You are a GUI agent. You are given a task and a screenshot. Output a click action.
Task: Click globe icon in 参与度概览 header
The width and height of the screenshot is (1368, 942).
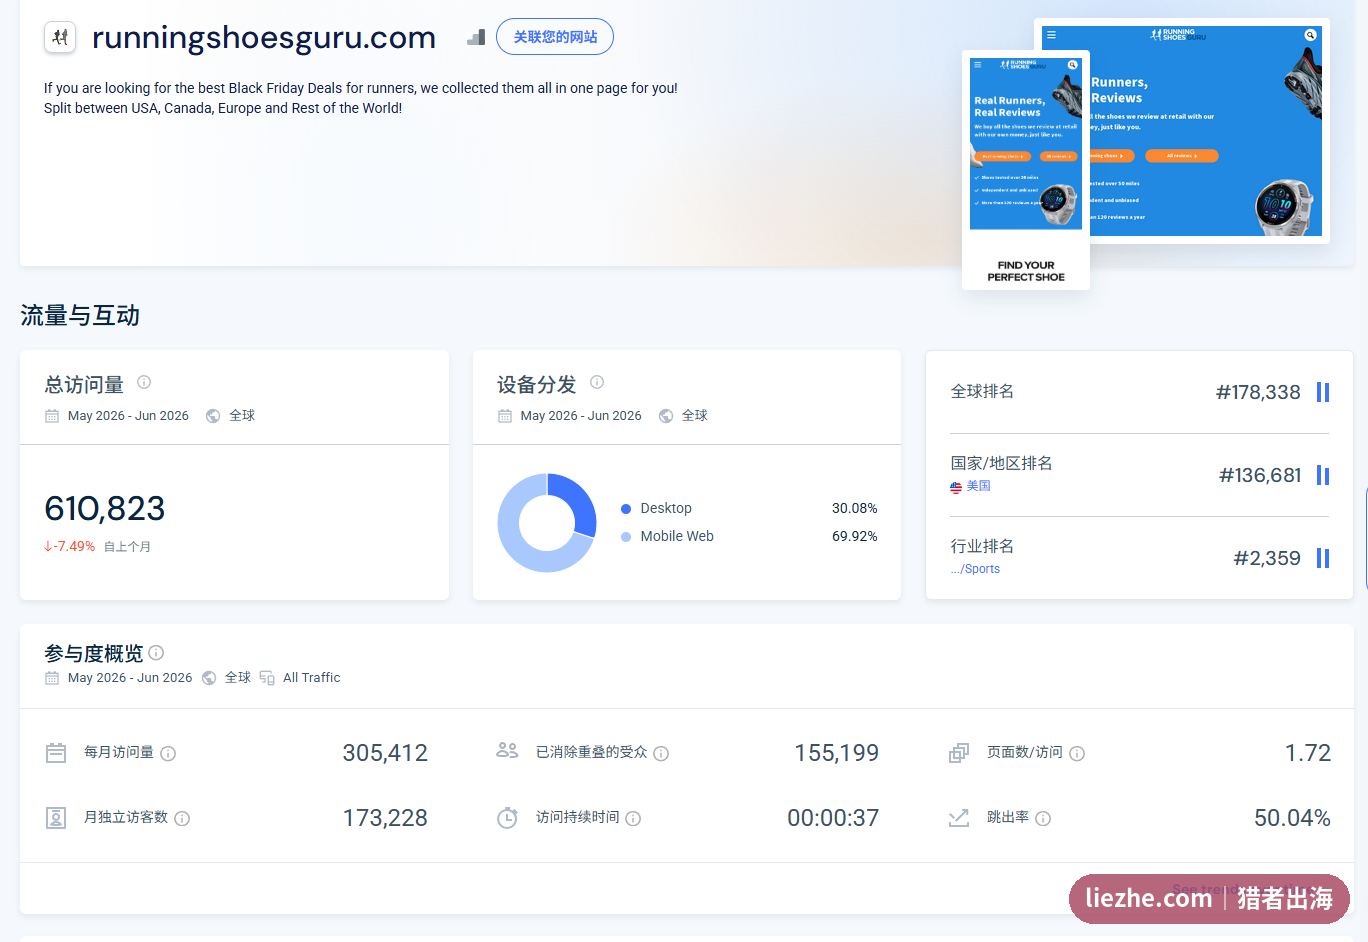(209, 678)
